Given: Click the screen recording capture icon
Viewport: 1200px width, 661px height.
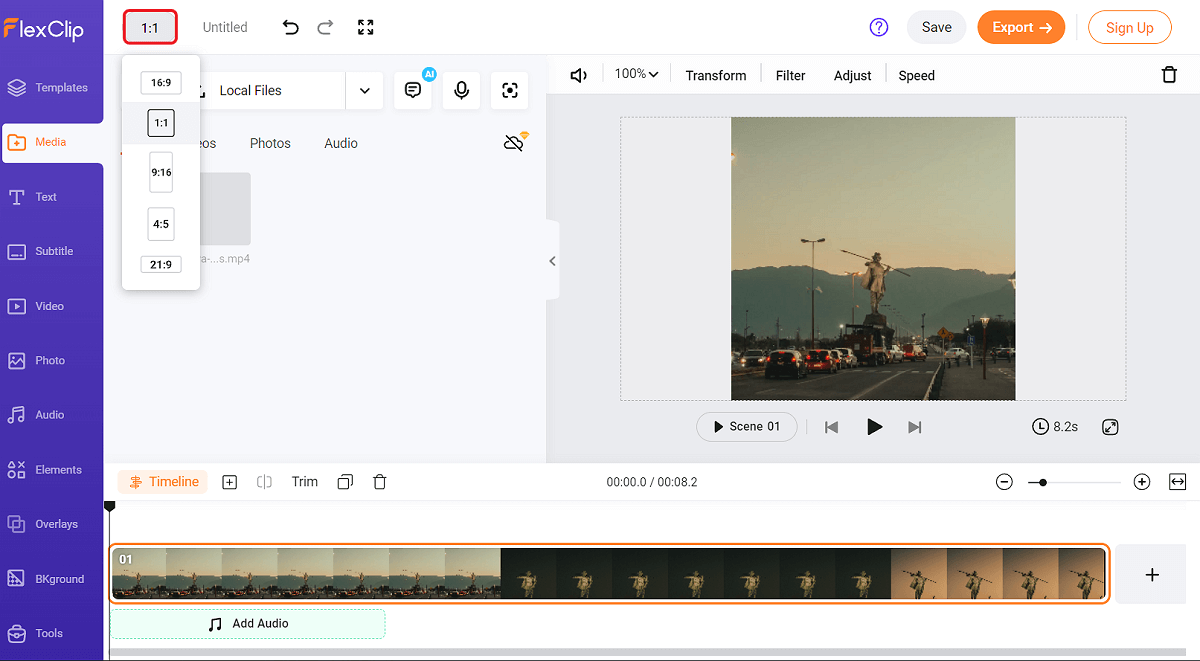Looking at the screenshot, I should point(509,90).
